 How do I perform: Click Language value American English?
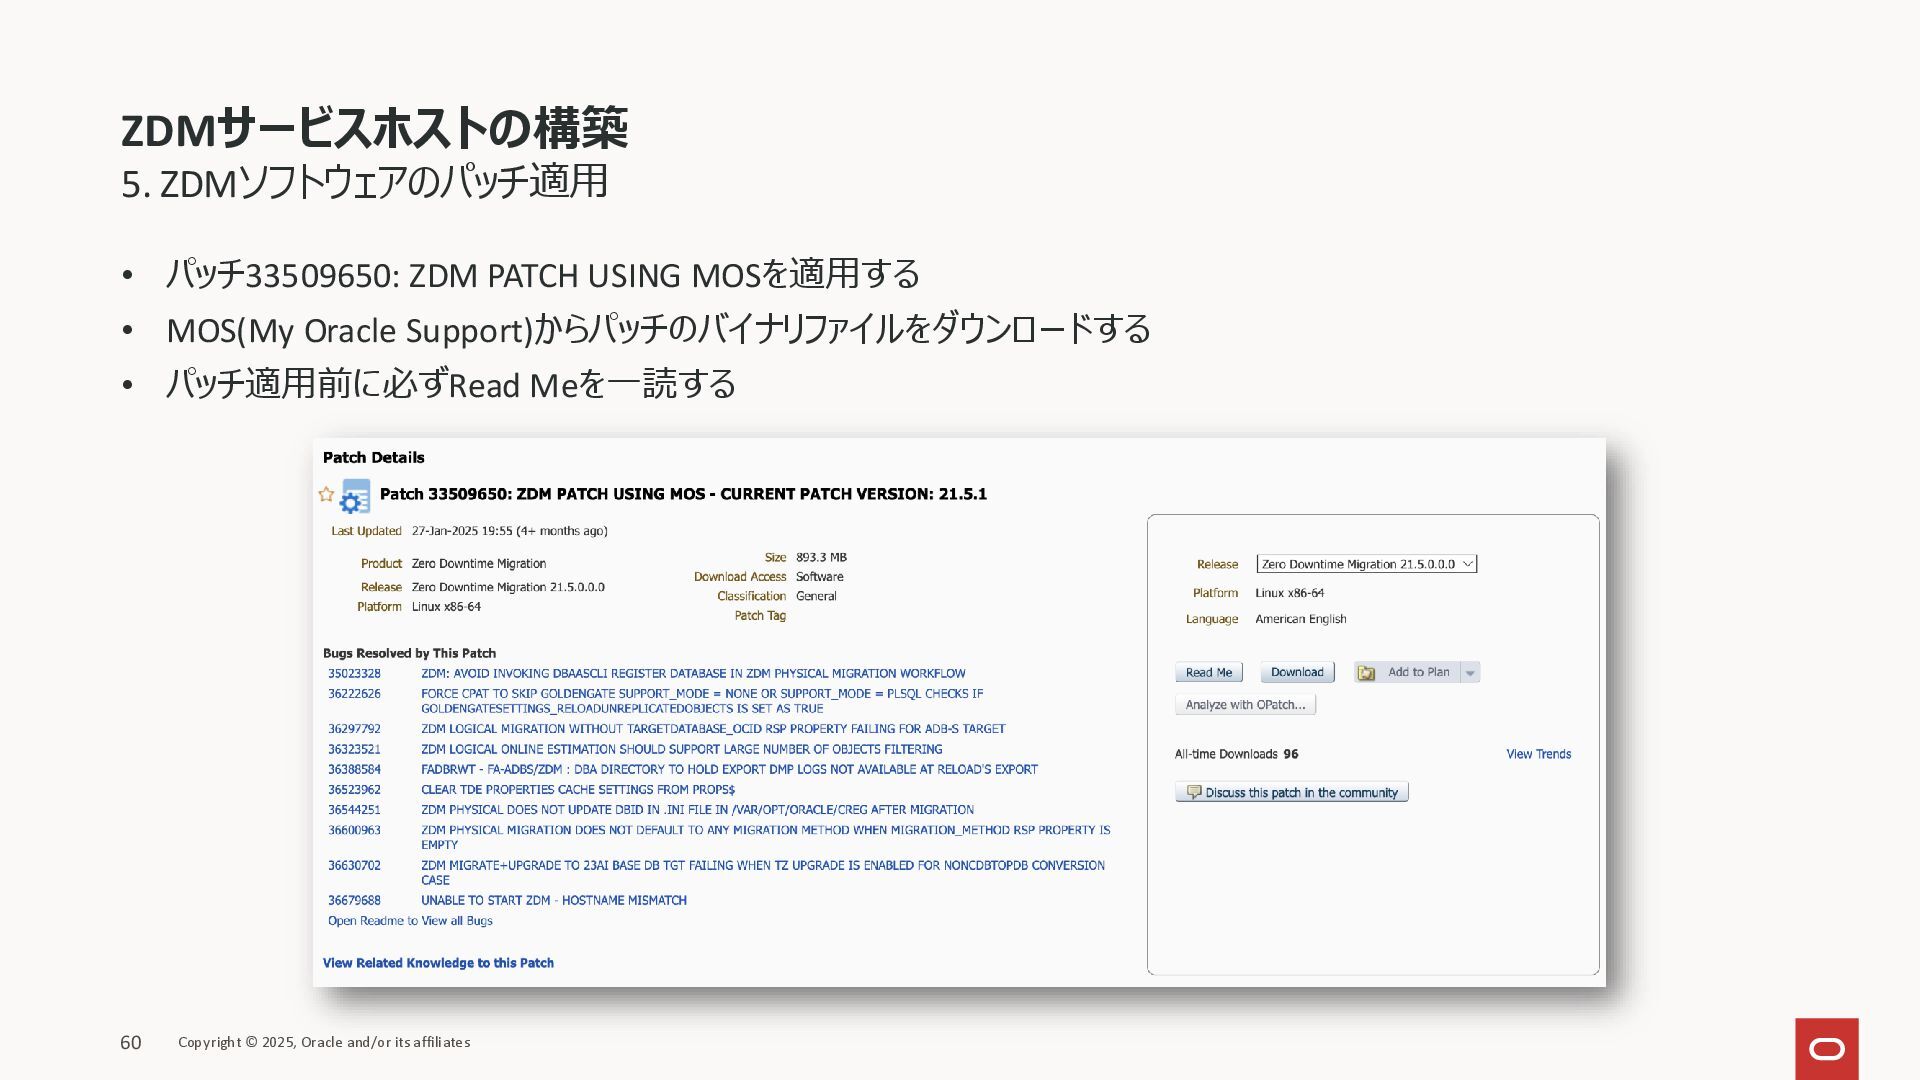click(x=1300, y=619)
